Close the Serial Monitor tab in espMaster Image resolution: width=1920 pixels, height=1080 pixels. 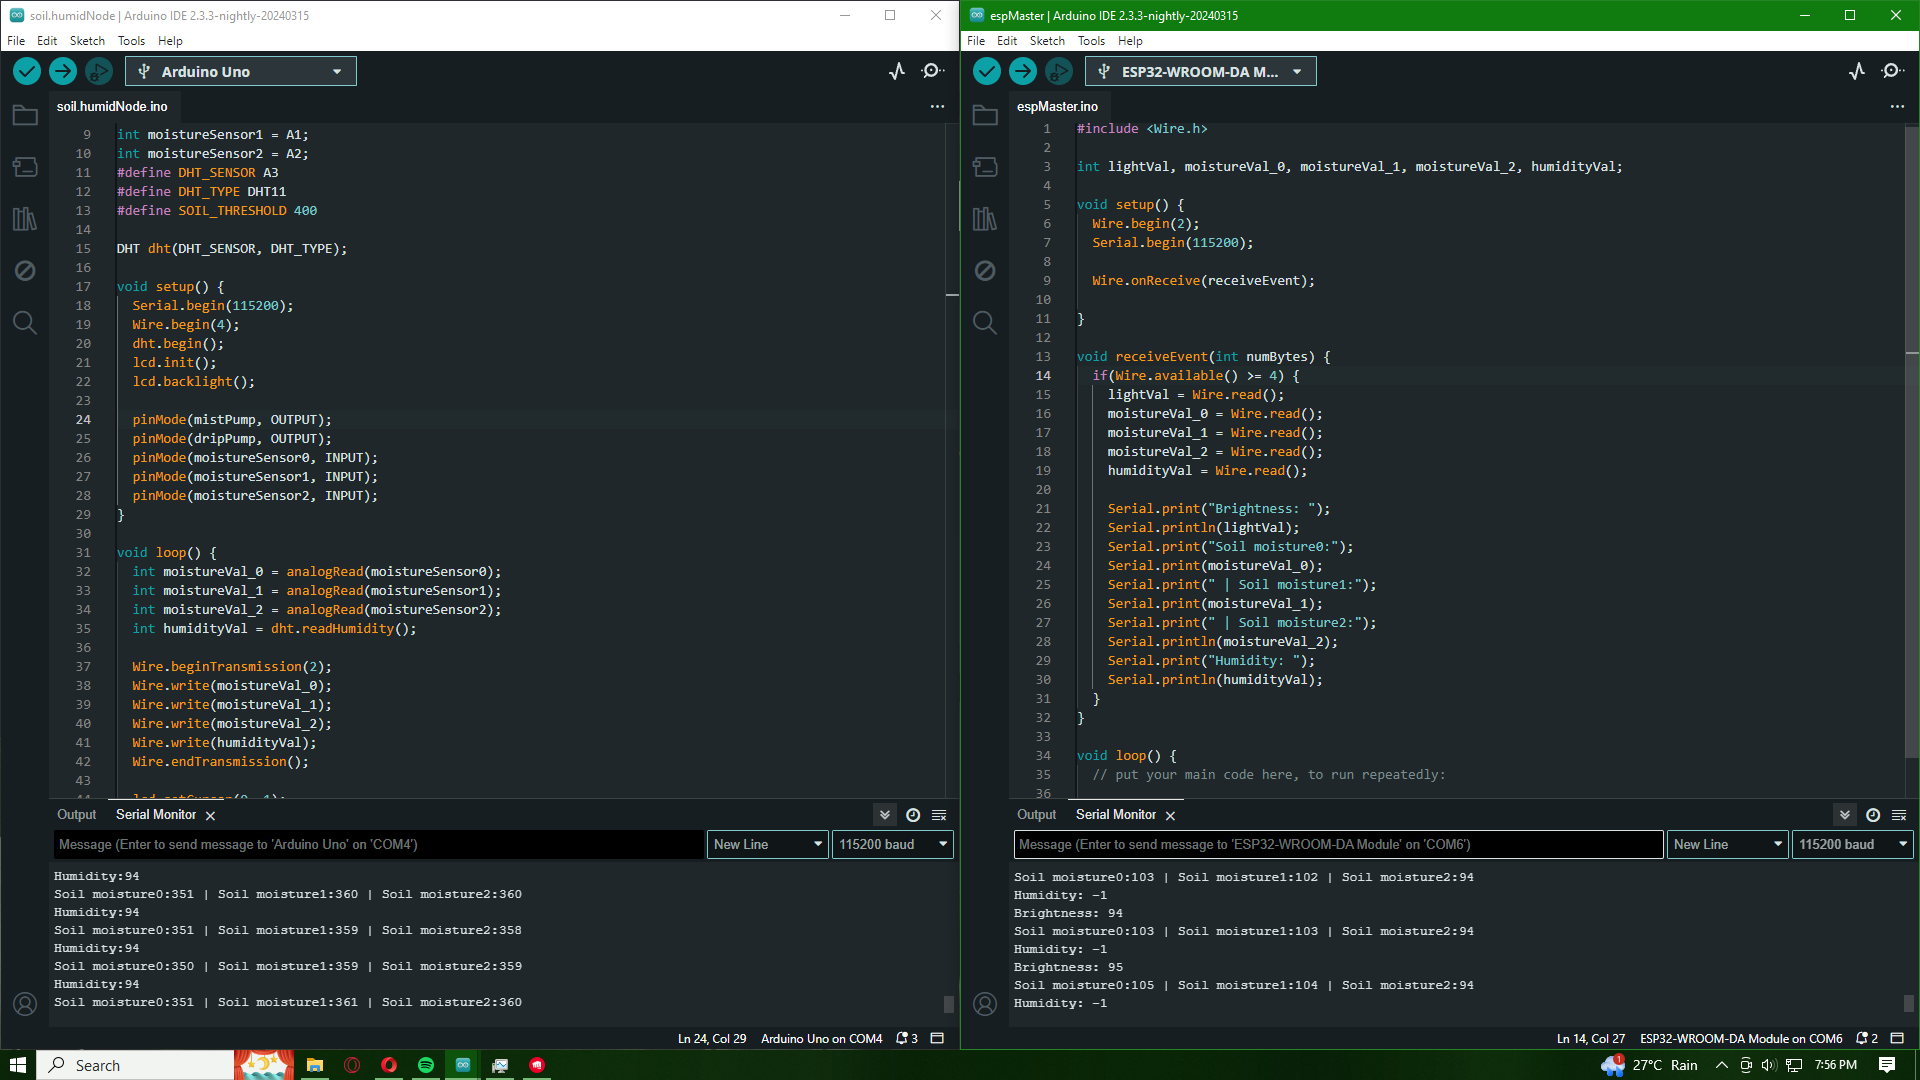[x=1170, y=816]
